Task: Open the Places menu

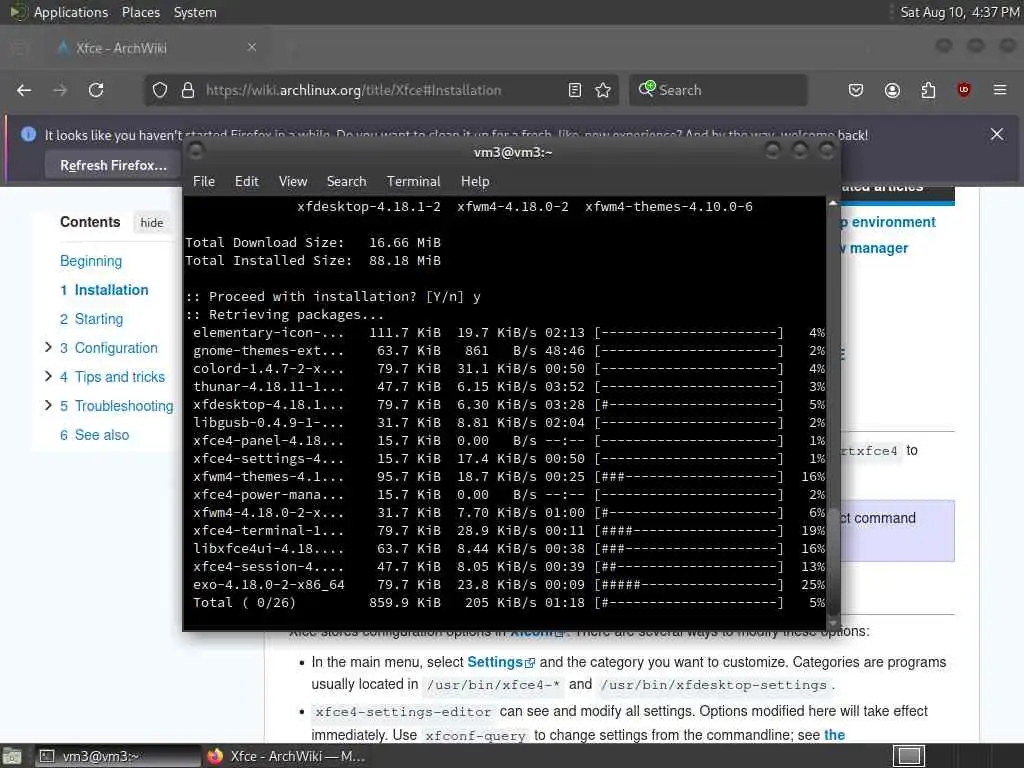Action: click(140, 12)
